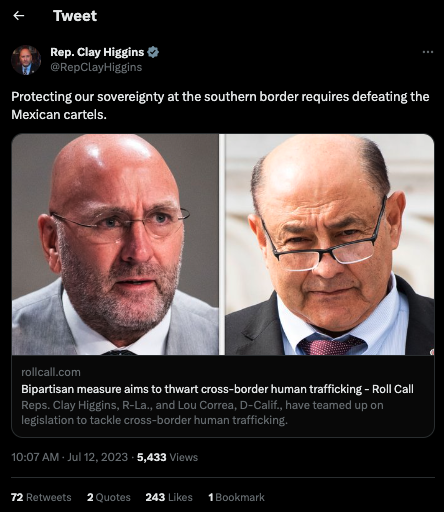Click the Tweet page header title
Viewport: 444px width, 512px height.
(75, 16)
